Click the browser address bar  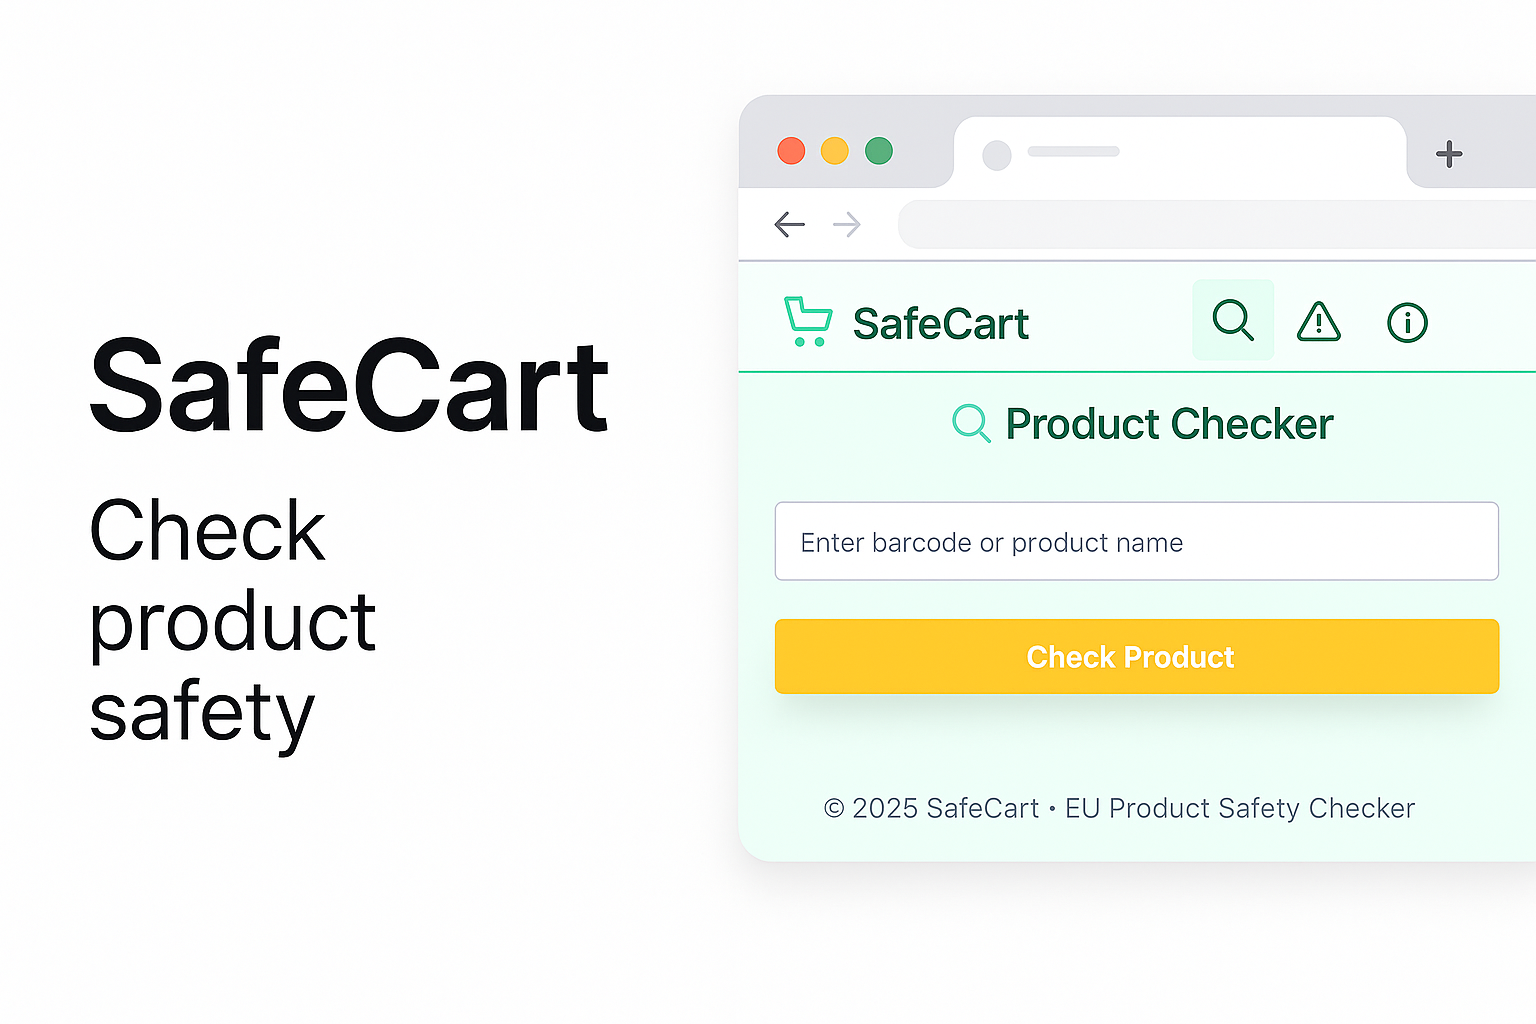(1217, 224)
